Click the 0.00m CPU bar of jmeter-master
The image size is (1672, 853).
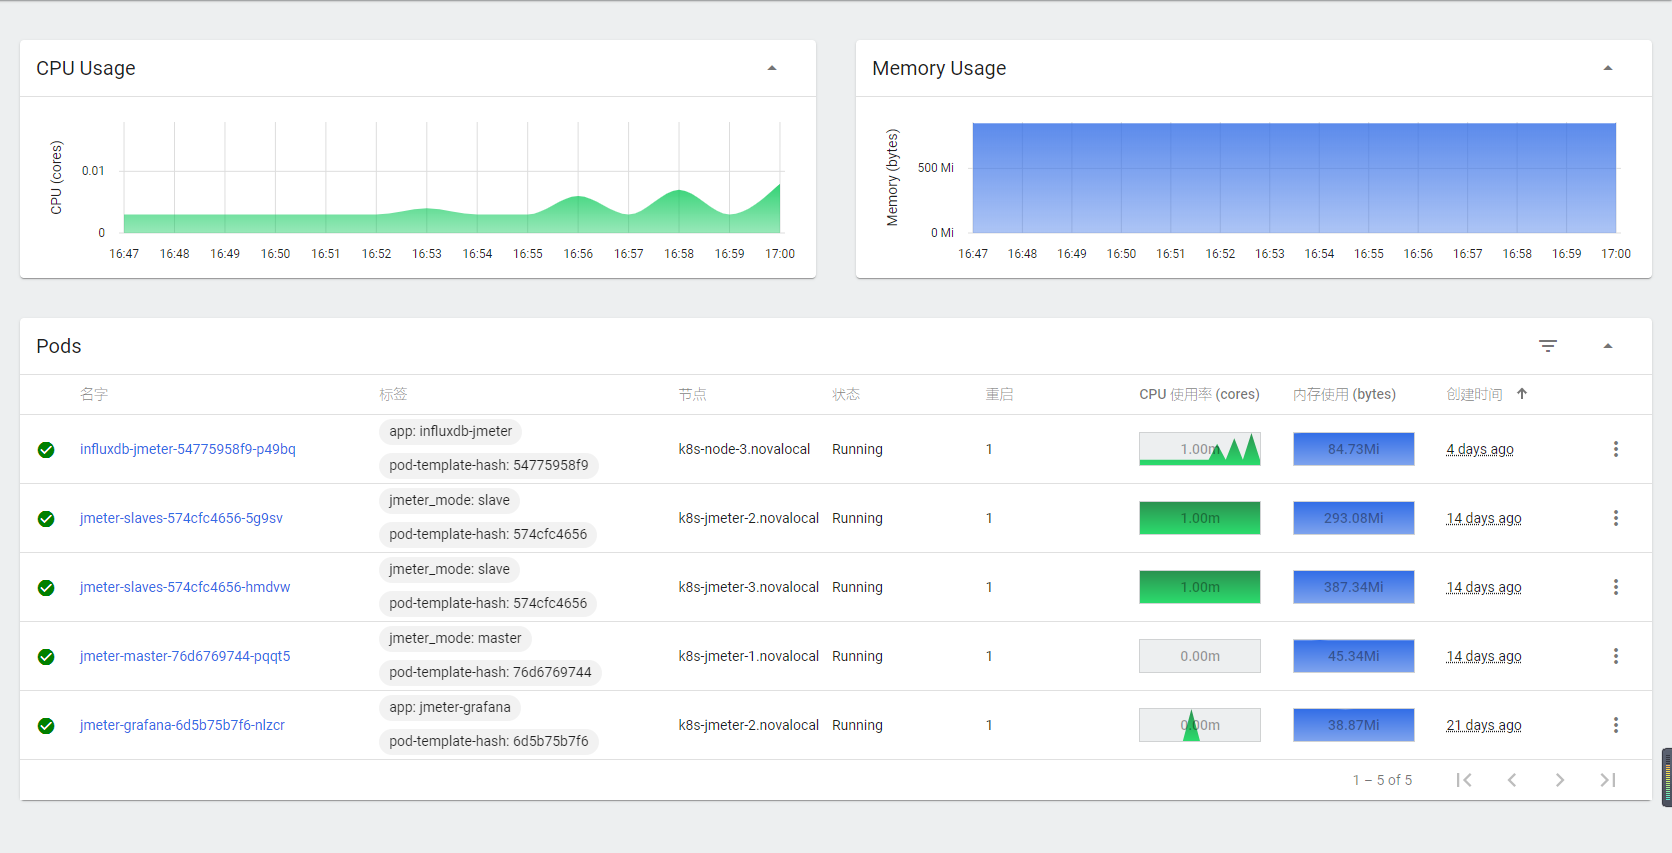(x=1200, y=656)
